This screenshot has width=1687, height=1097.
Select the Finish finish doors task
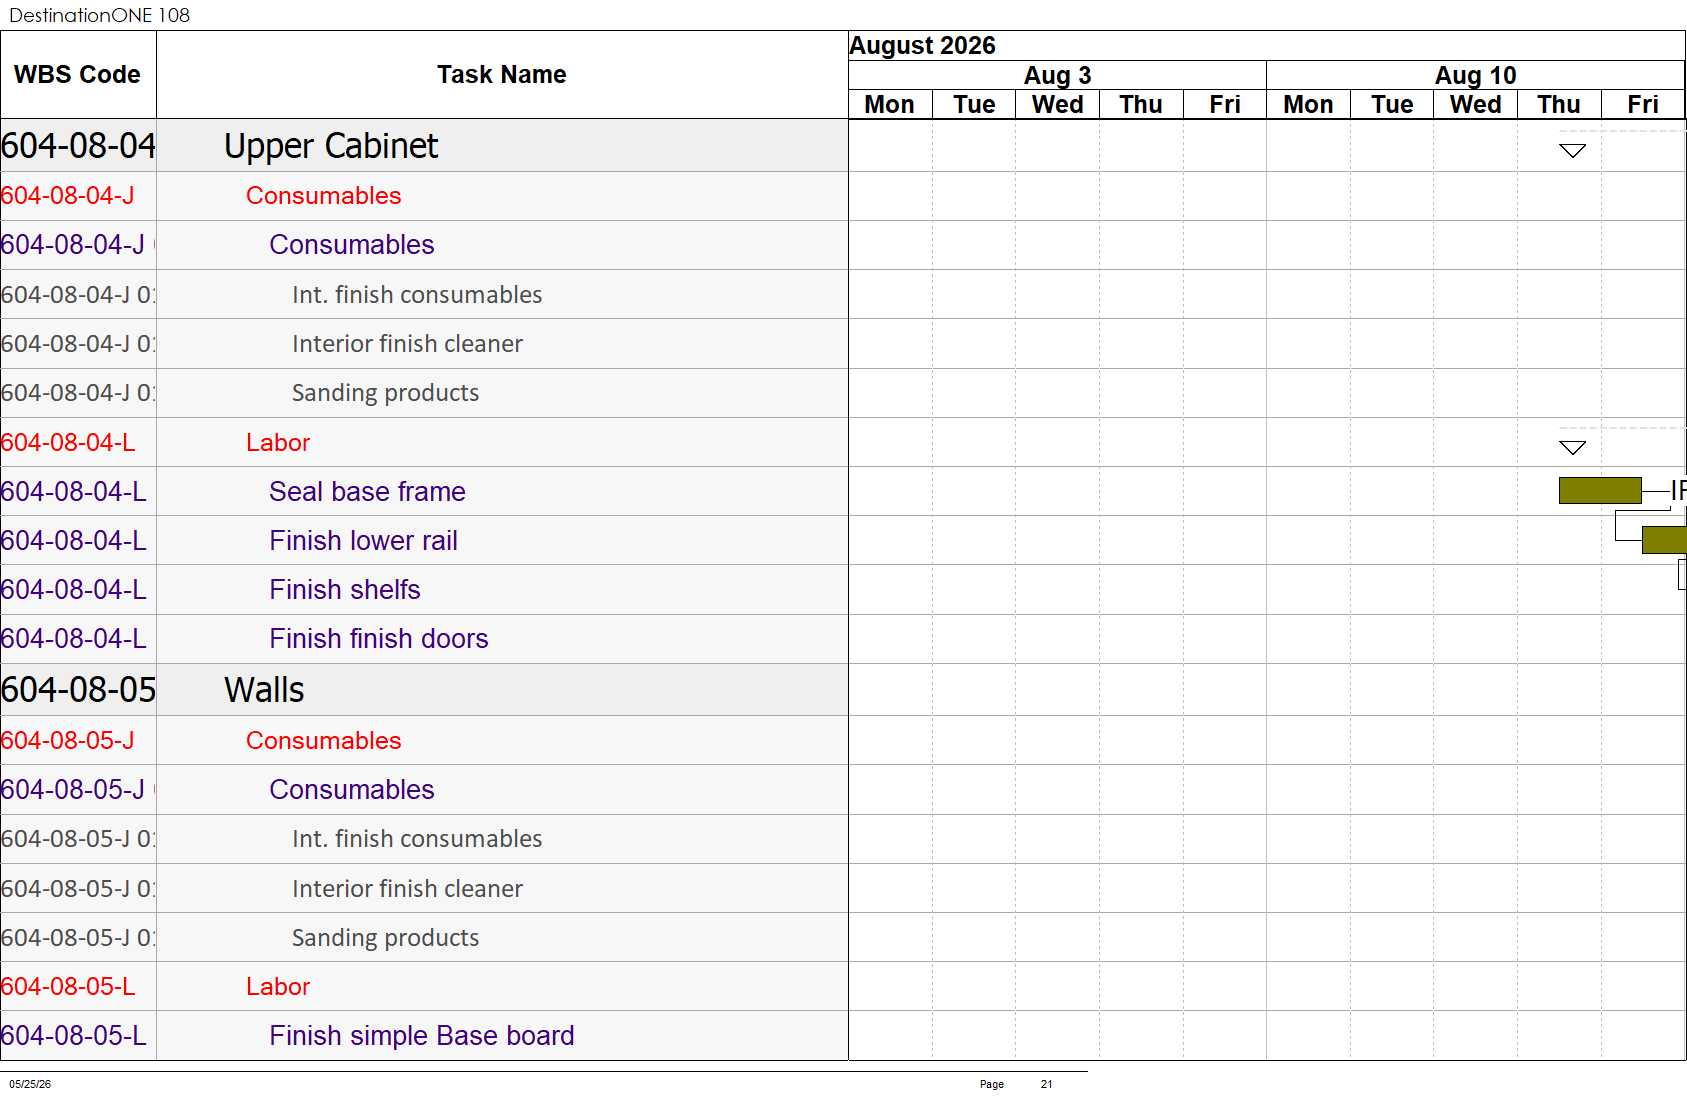point(378,639)
